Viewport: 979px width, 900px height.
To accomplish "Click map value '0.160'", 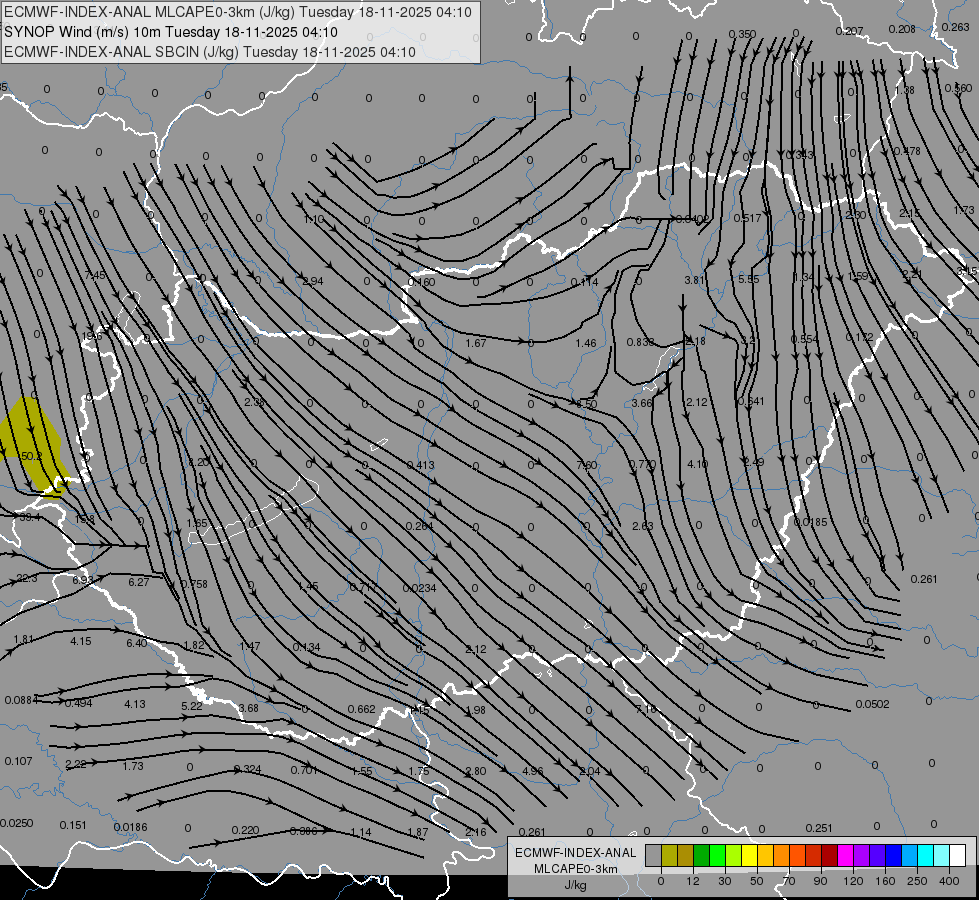I will click(x=421, y=282).
